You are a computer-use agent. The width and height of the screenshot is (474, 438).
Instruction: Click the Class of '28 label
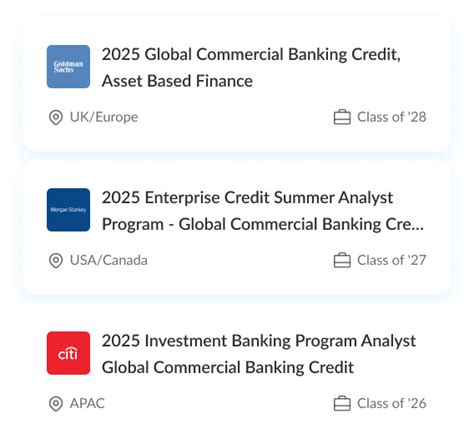point(392,117)
